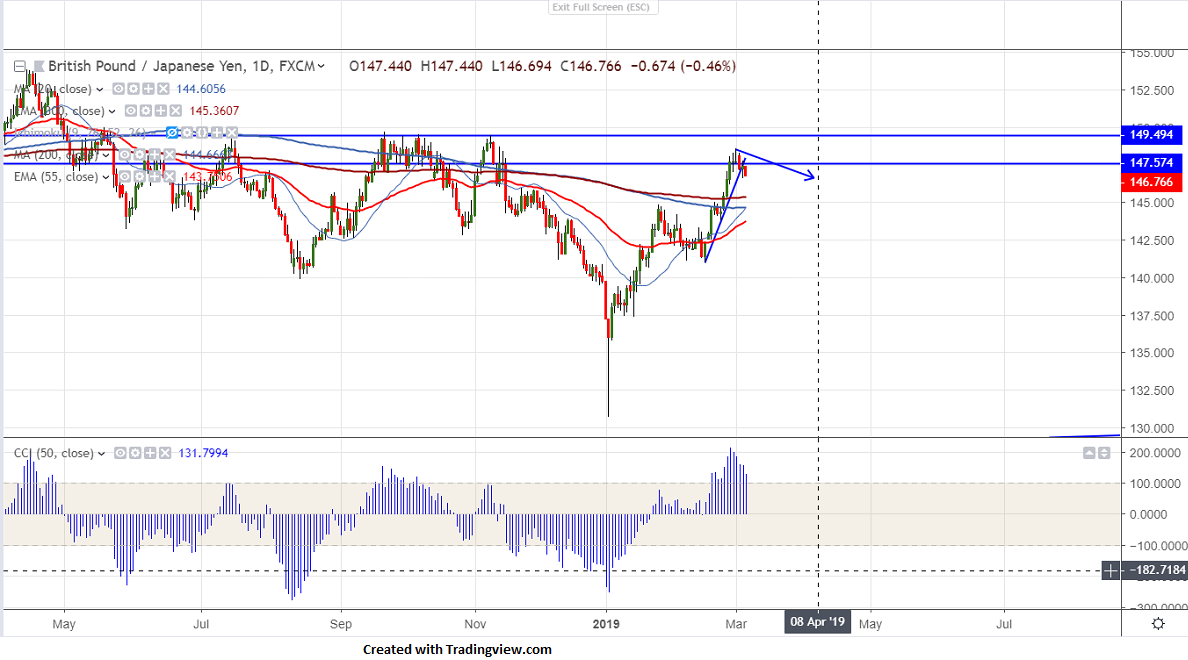Click Exit Full Screen (ESC) button

603,7
